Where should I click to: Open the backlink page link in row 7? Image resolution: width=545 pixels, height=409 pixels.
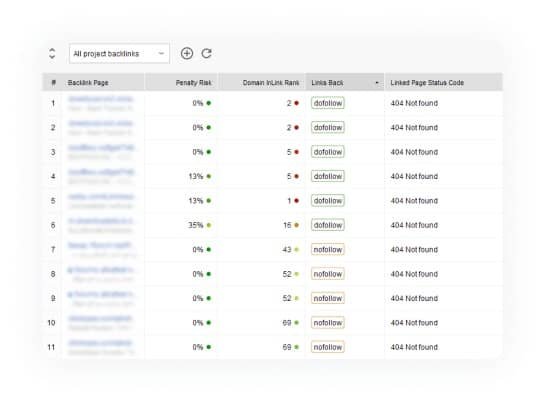pyautogui.click(x=100, y=245)
